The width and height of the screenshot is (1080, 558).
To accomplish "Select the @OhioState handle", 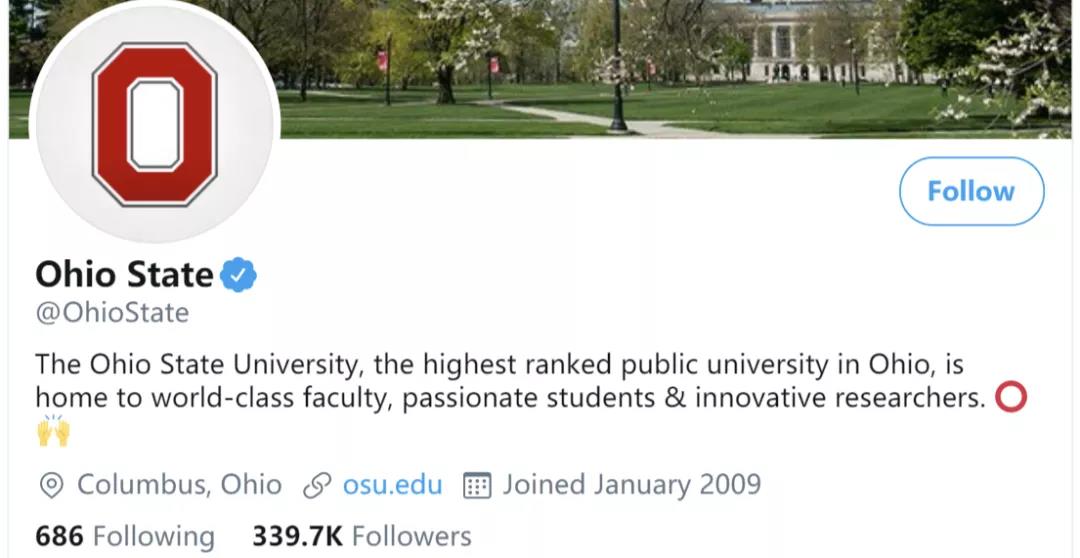I will (112, 313).
